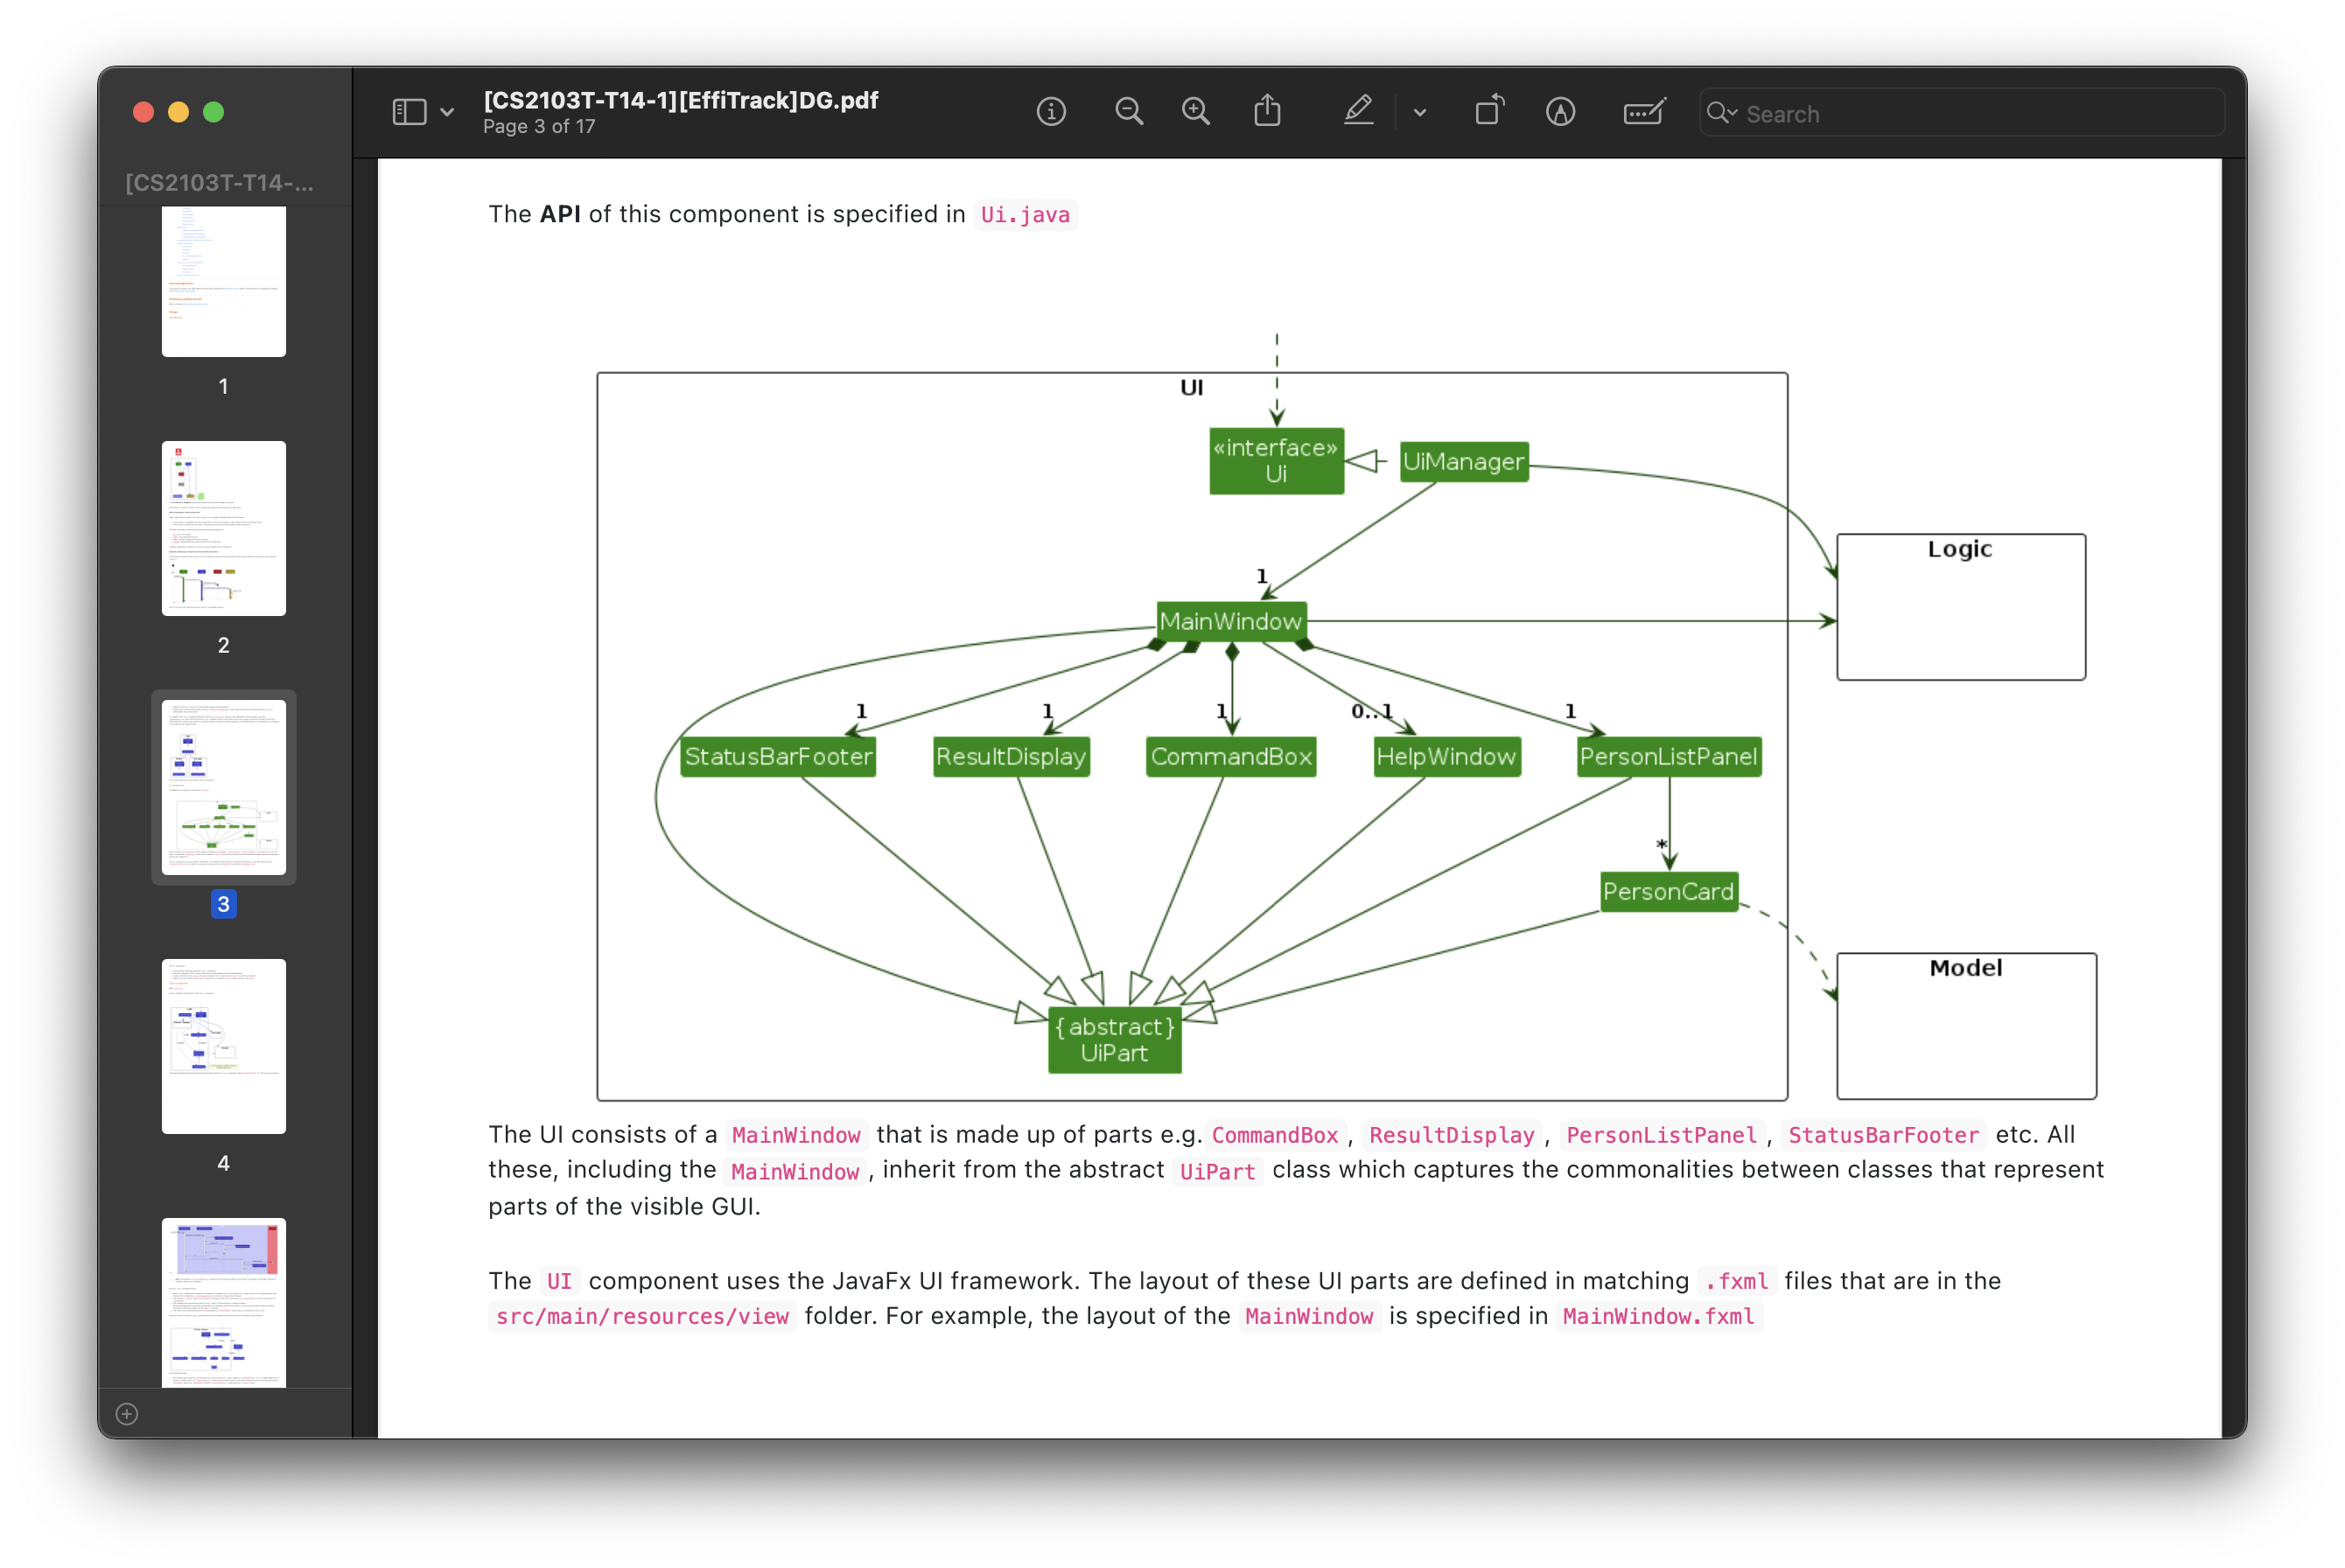Select page 3 thumbnail
2345x1568 pixels.
(224, 787)
